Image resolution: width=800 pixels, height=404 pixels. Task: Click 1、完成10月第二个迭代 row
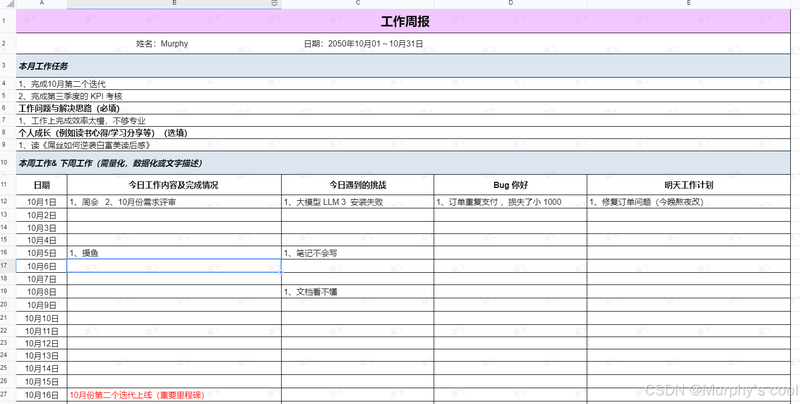403,84
